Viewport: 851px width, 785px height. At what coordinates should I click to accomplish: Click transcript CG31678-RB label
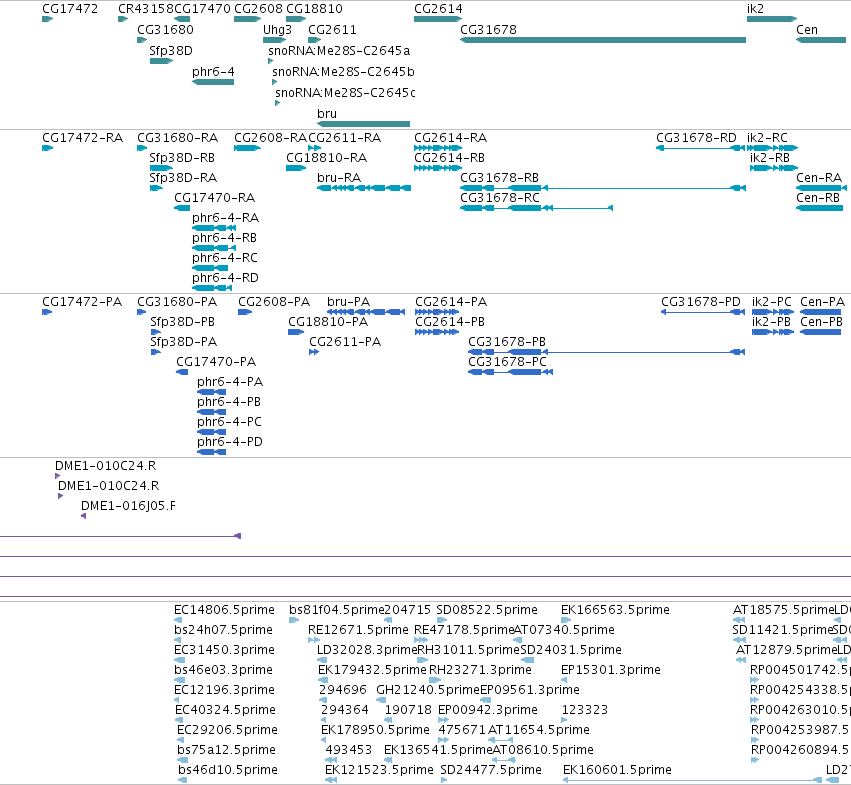(499, 178)
